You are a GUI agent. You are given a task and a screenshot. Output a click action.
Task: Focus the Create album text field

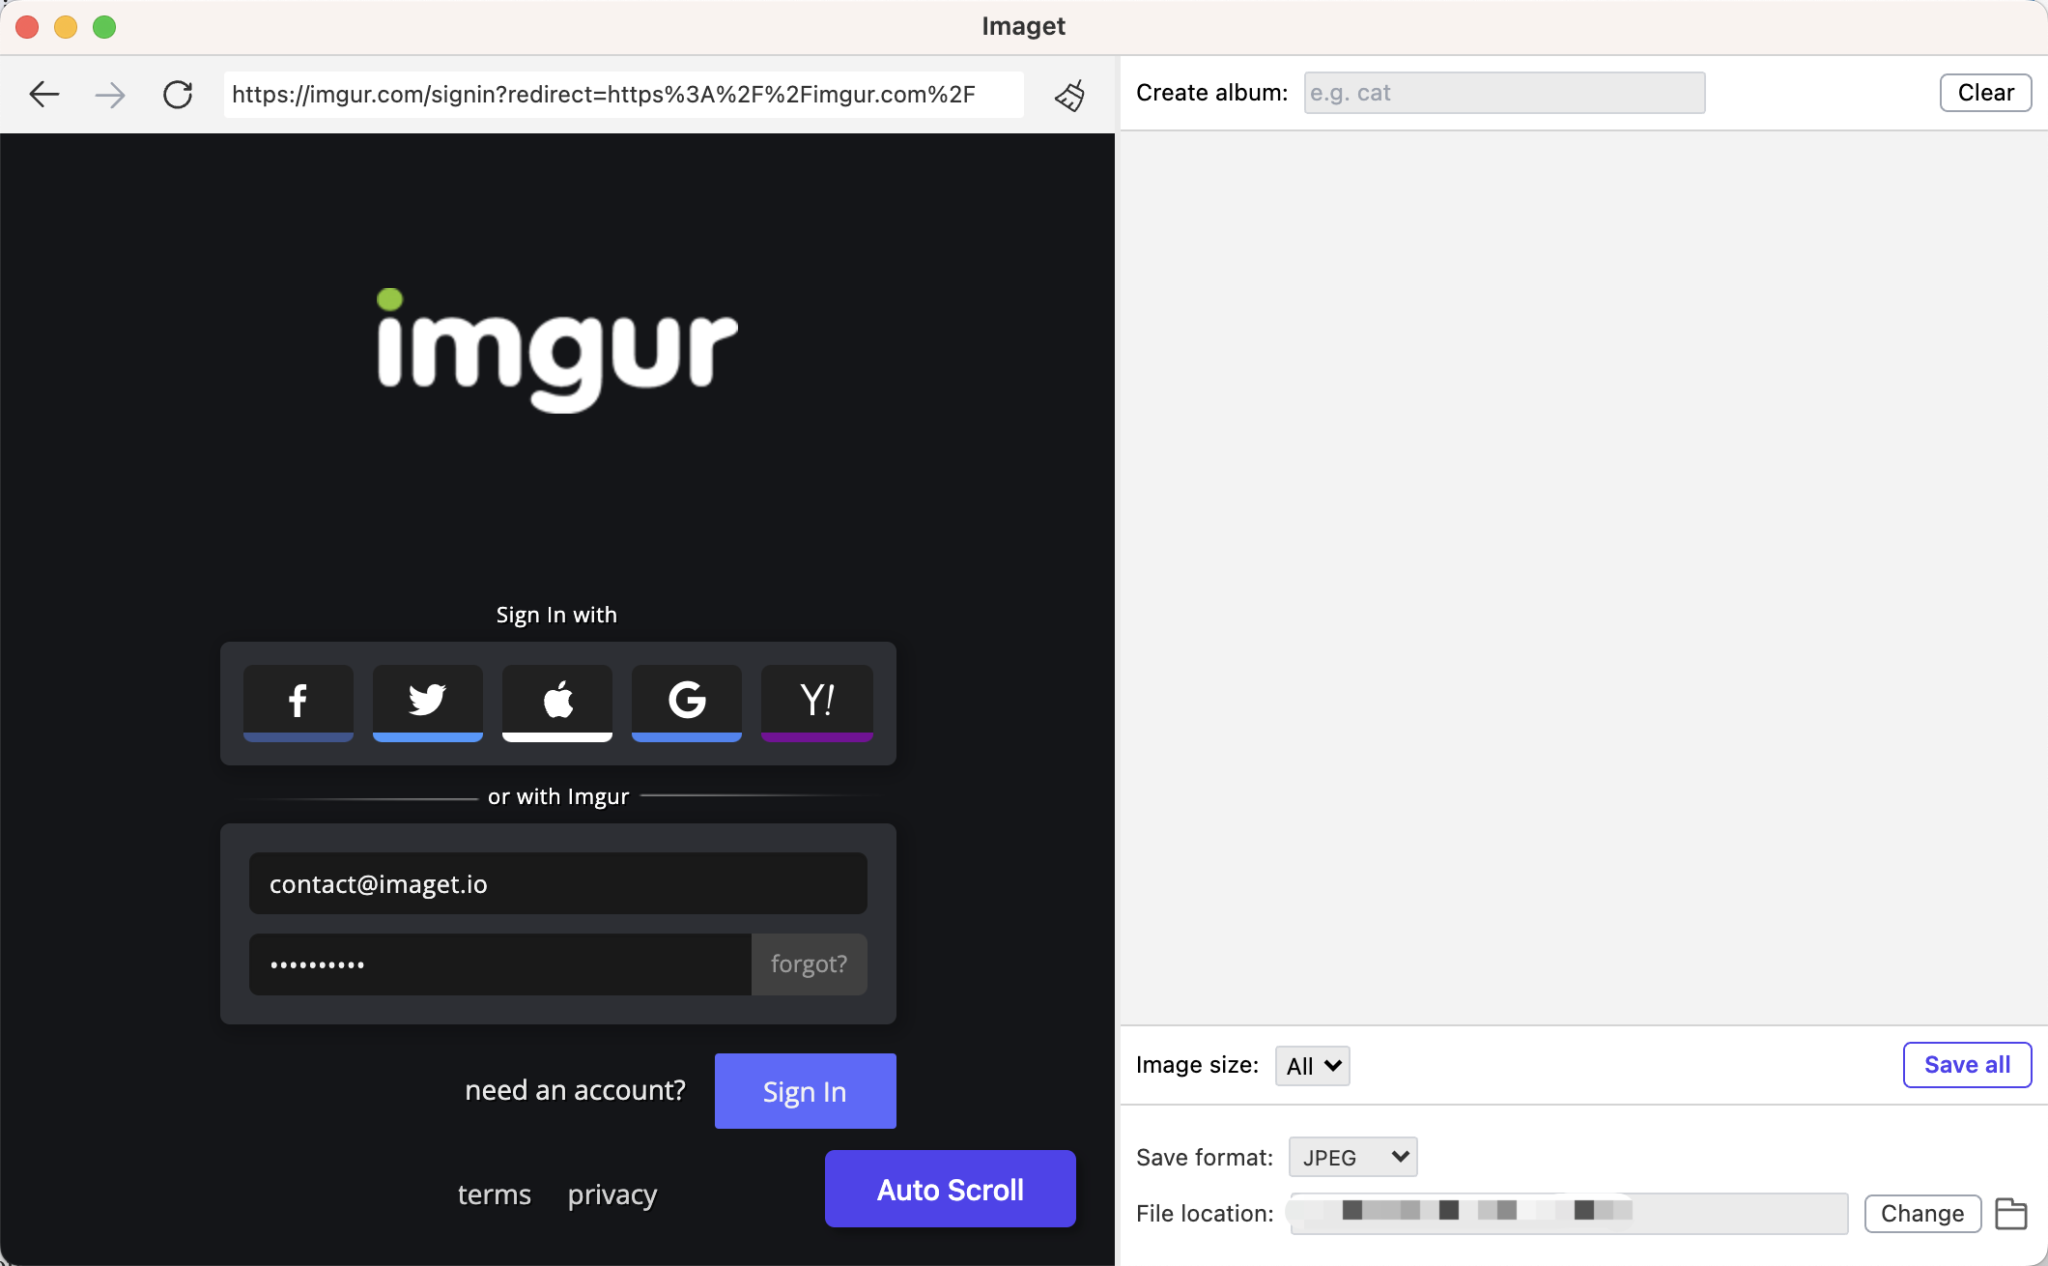[x=1503, y=93]
